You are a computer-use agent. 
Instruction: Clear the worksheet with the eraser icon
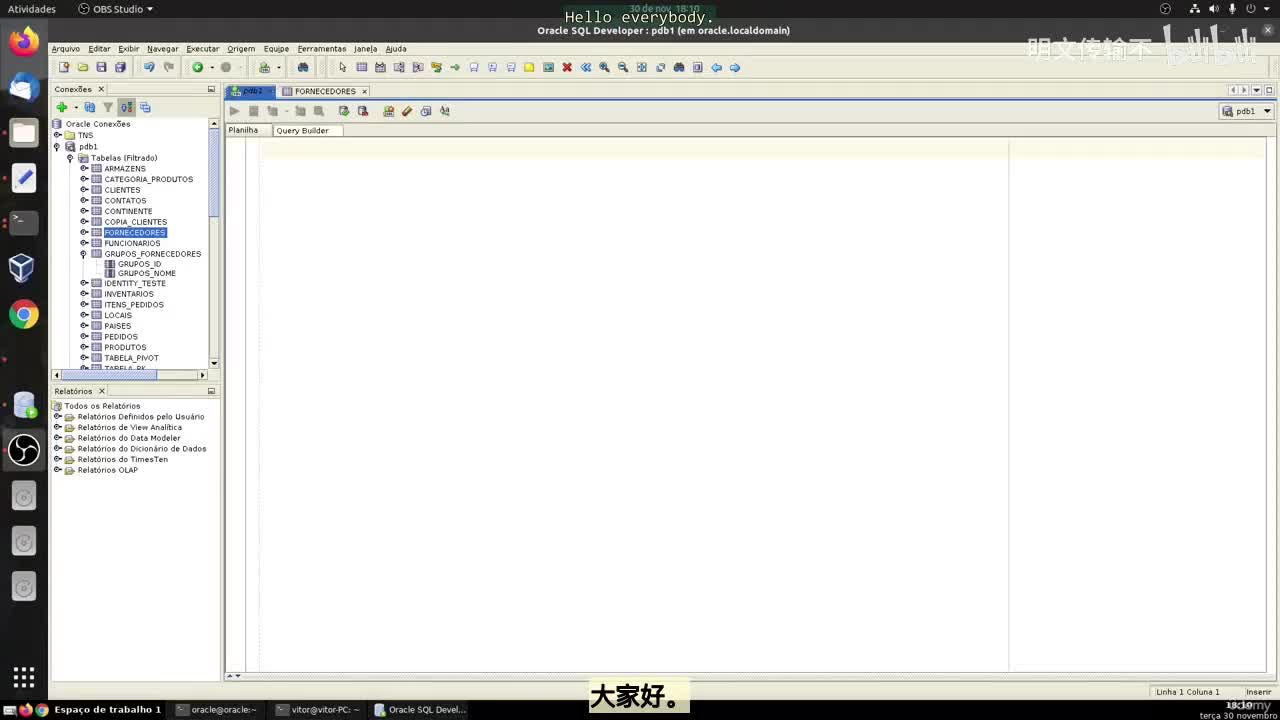[x=407, y=111]
